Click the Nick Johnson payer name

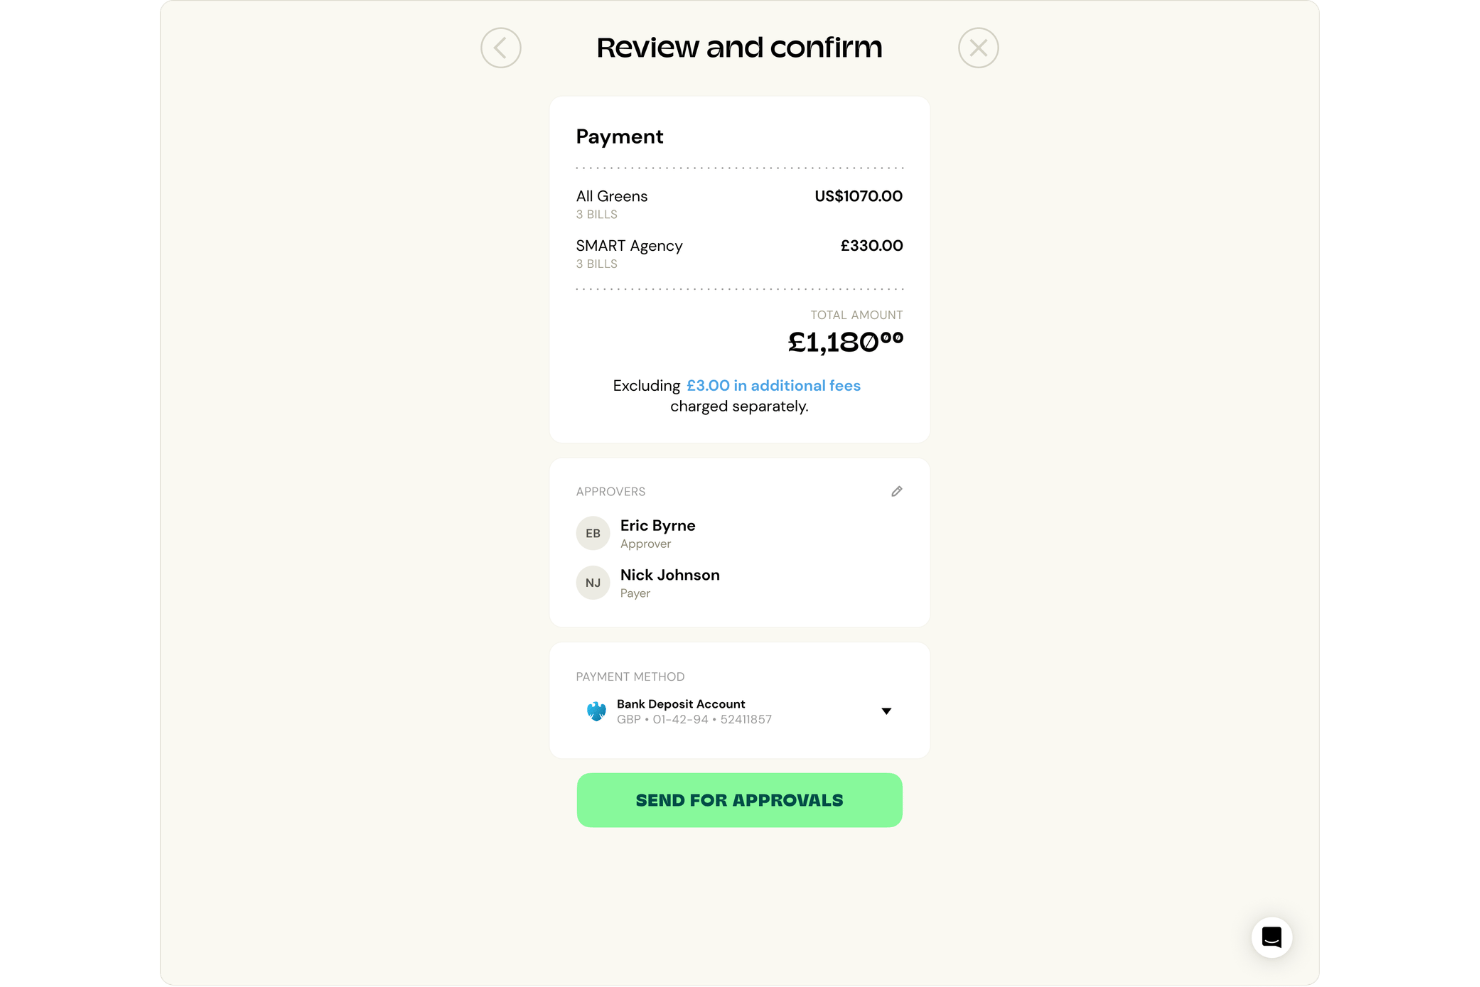(670, 575)
